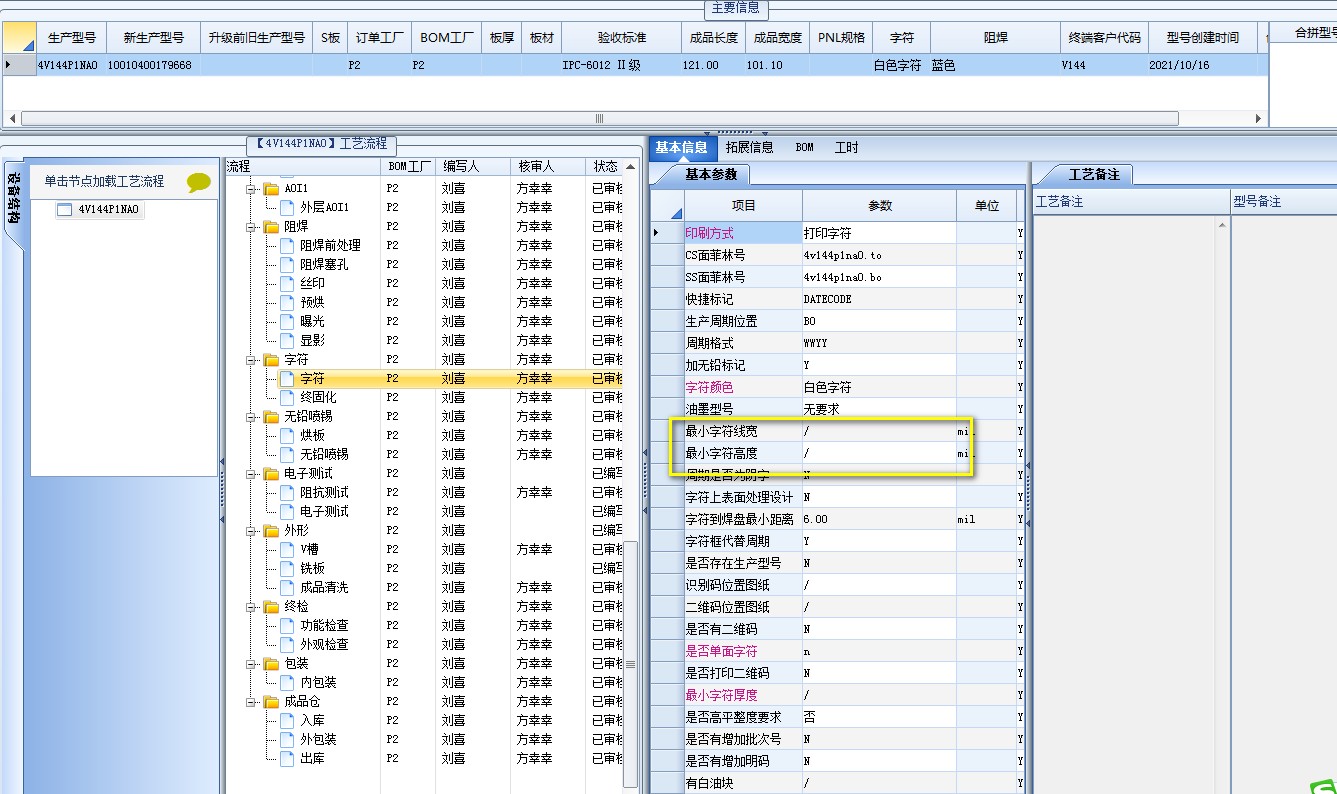Click the 印刷方式 parameter value 打印字符
Screen dimensions: 1337x794
(880, 233)
